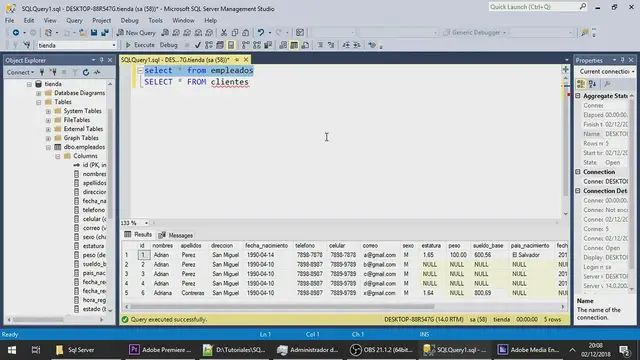Collapse dbo.empleados table node

point(48,147)
